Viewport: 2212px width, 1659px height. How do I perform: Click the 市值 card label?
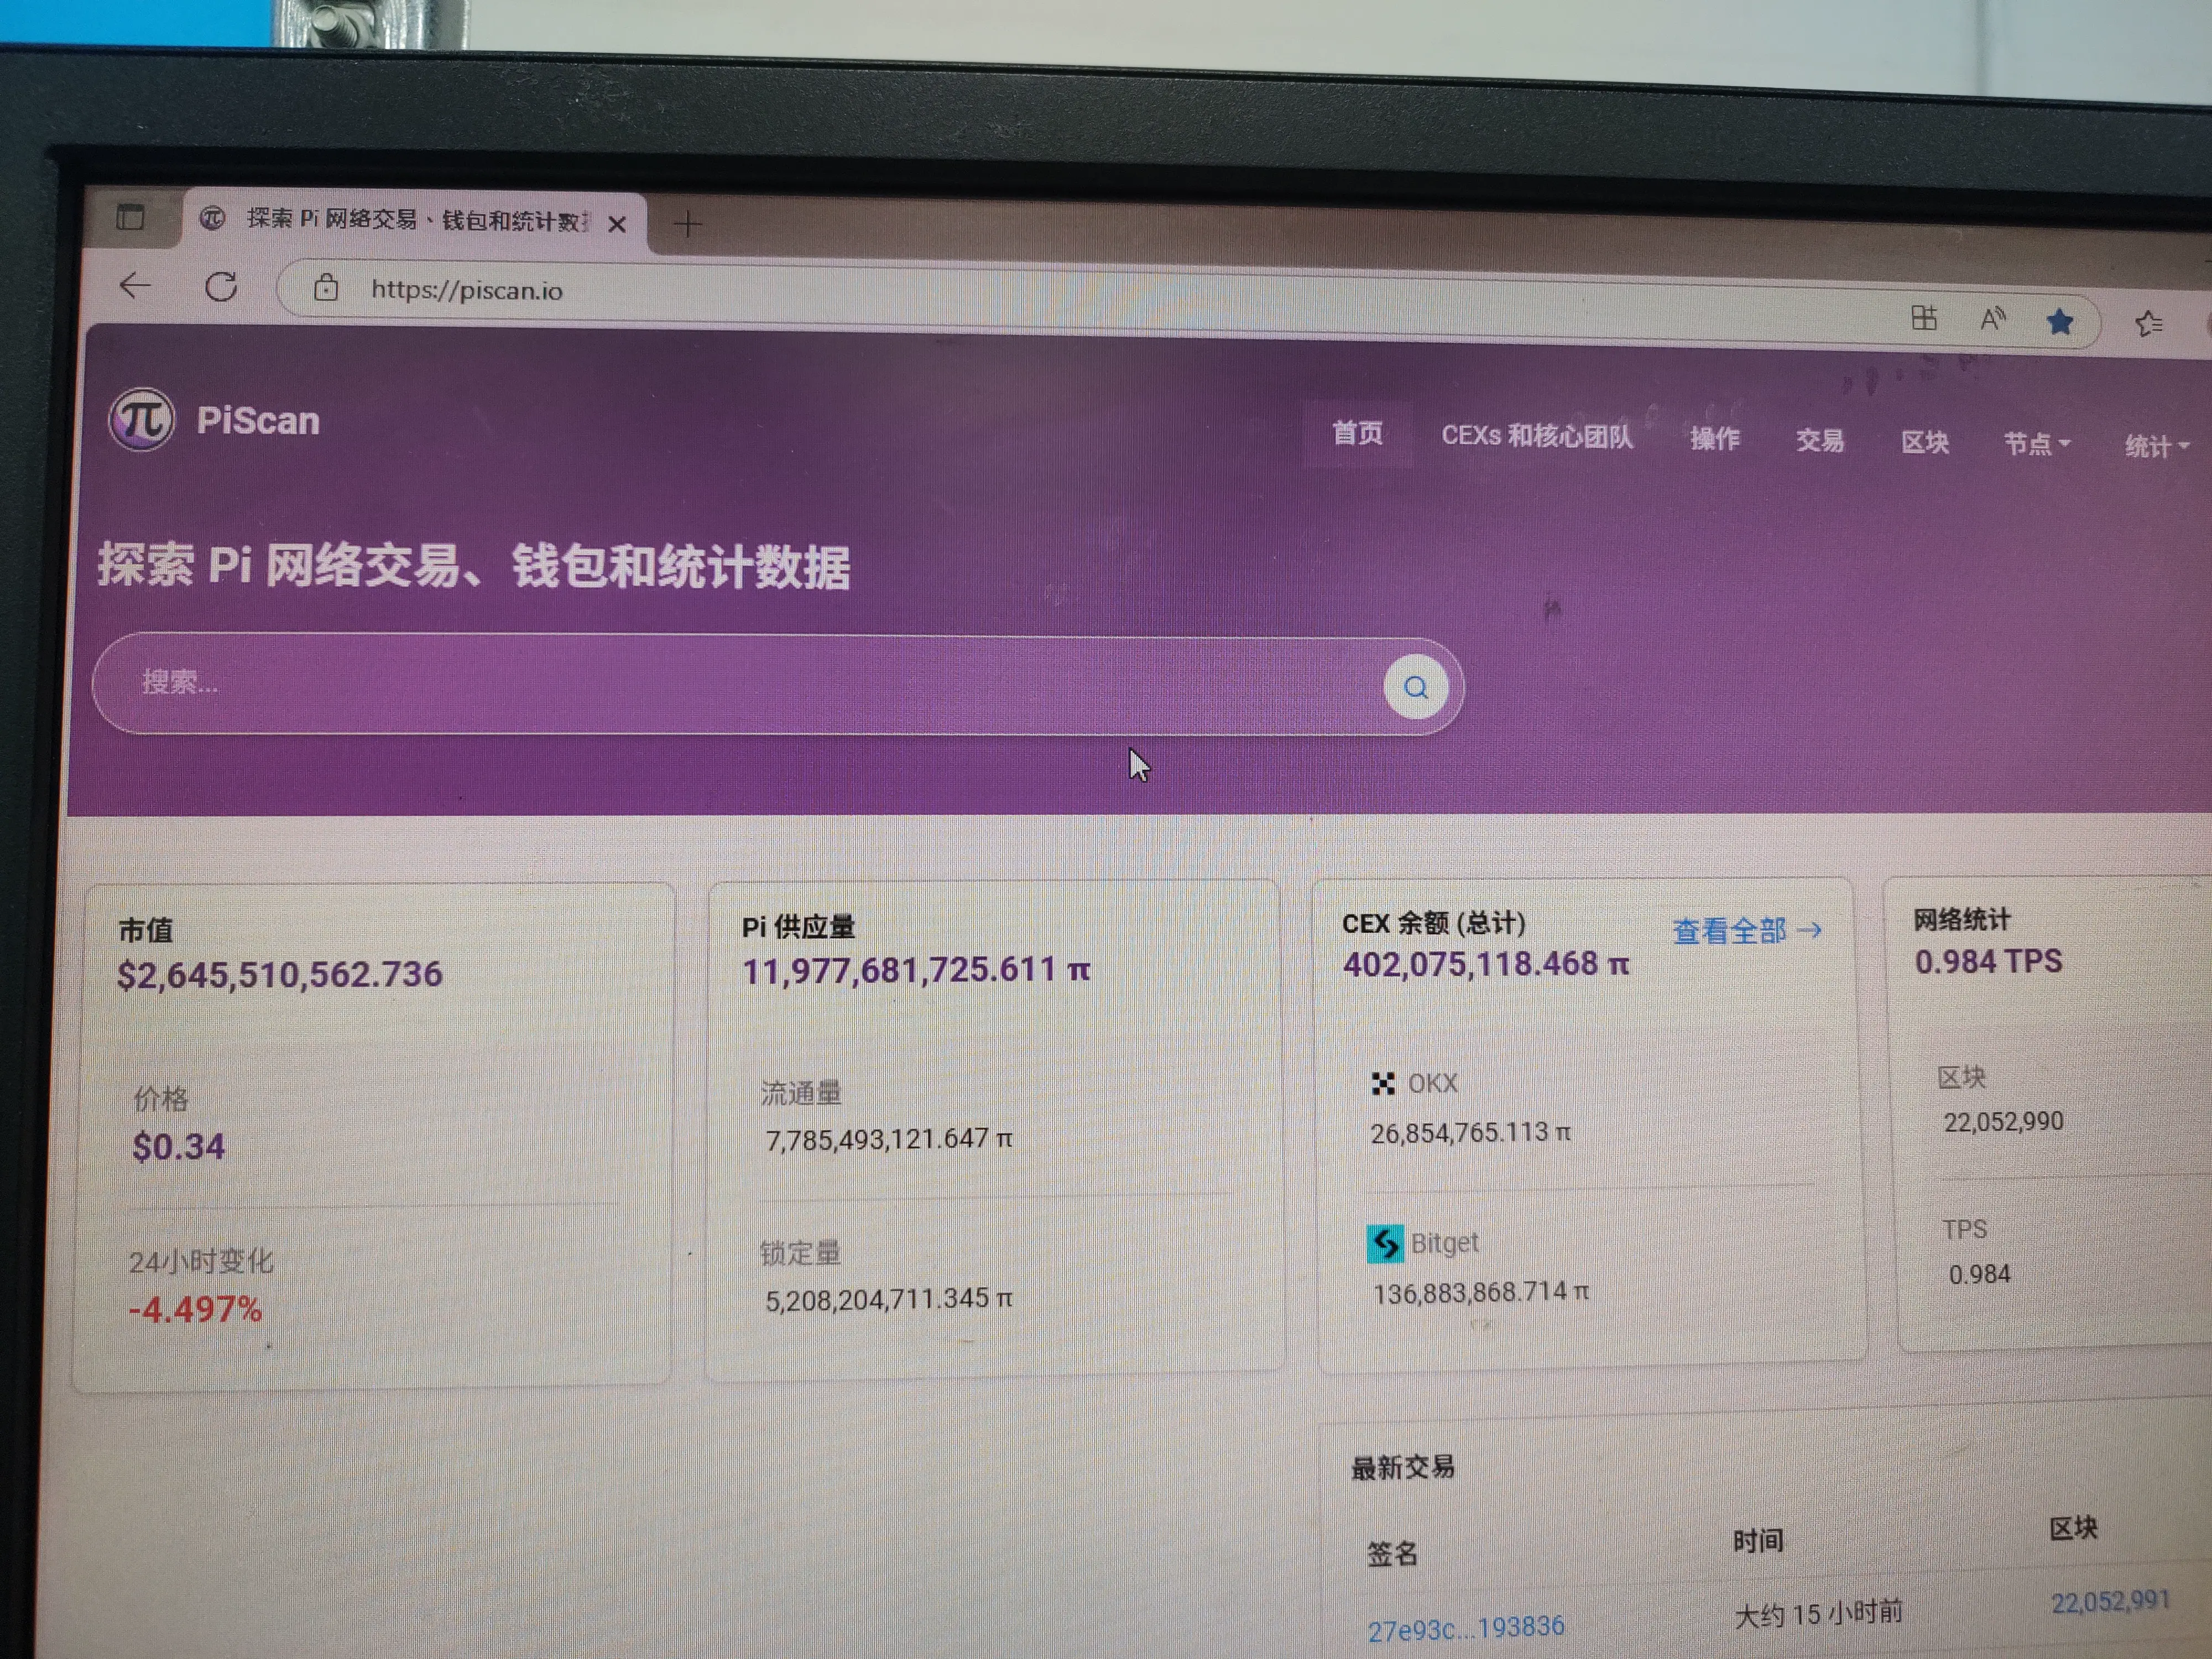(x=146, y=930)
